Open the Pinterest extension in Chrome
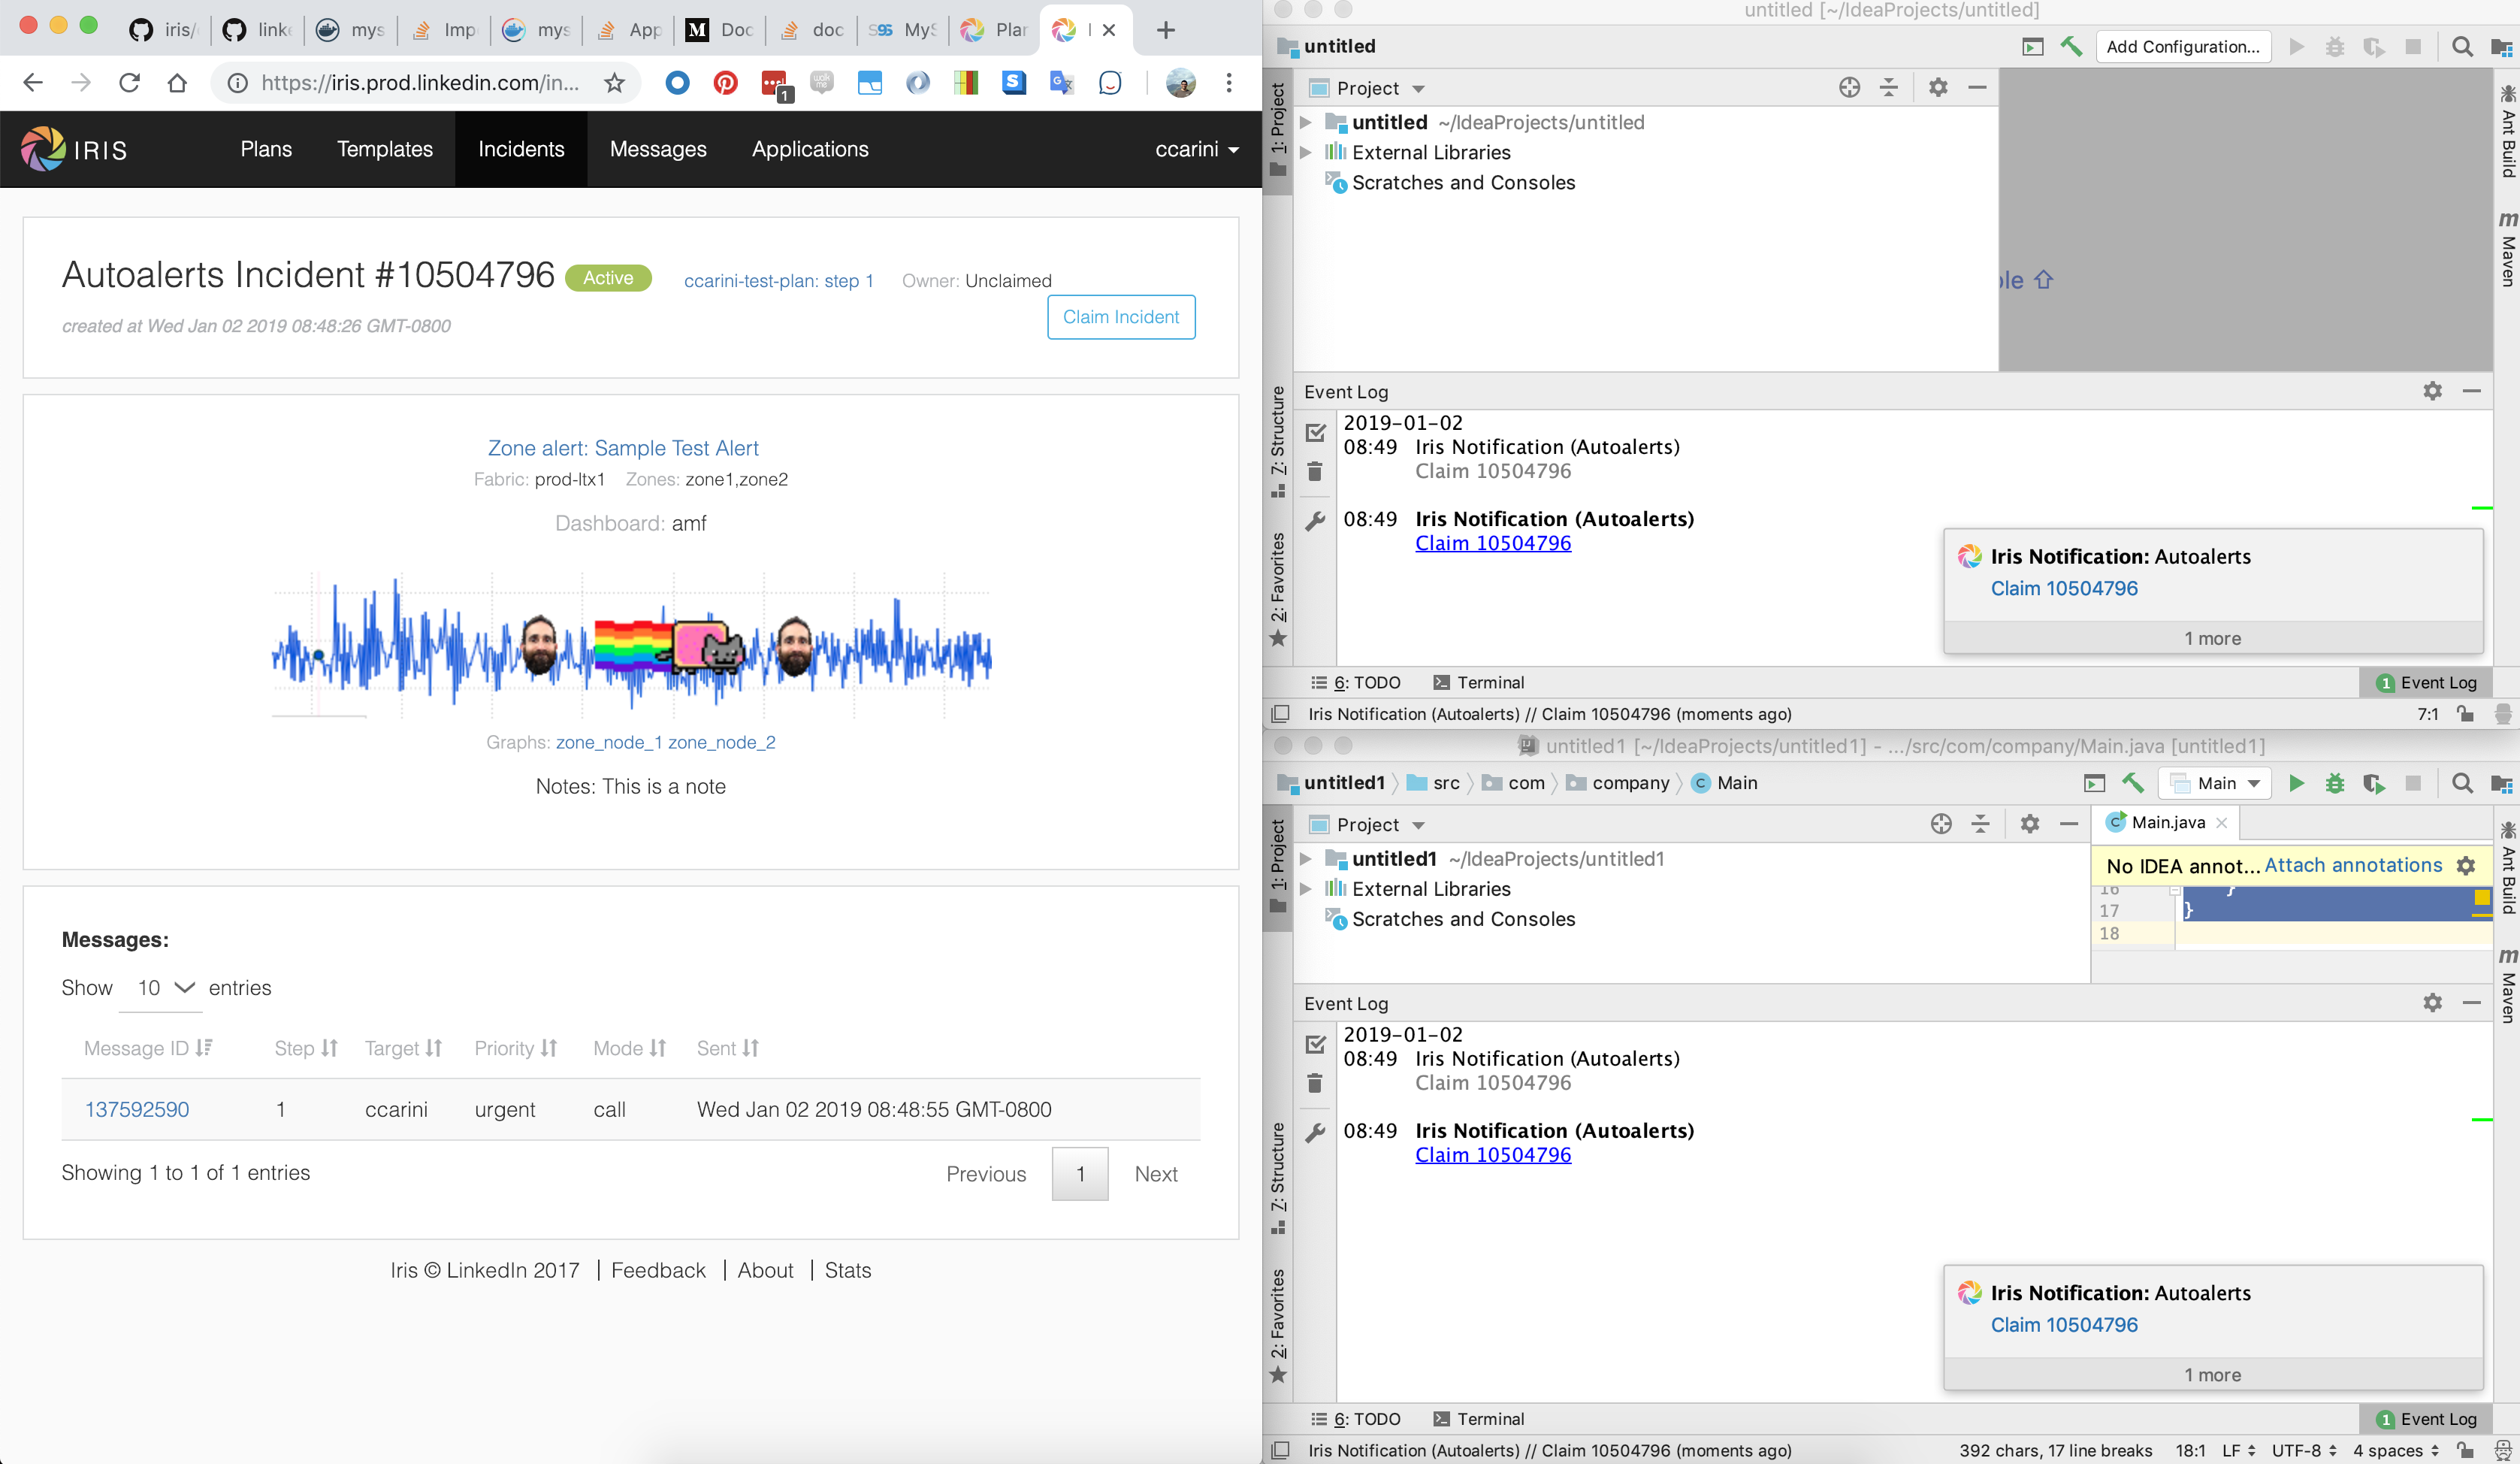2520x1464 pixels. 725,83
